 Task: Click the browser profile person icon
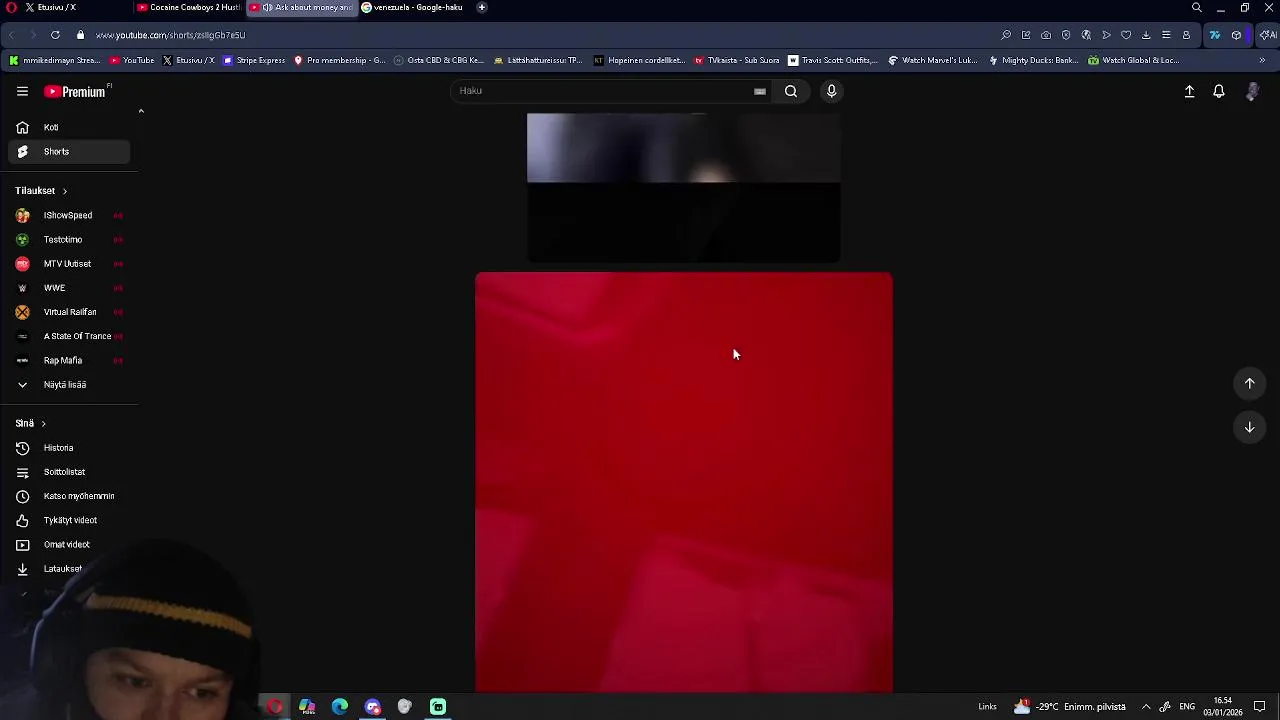click(1186, 35)
